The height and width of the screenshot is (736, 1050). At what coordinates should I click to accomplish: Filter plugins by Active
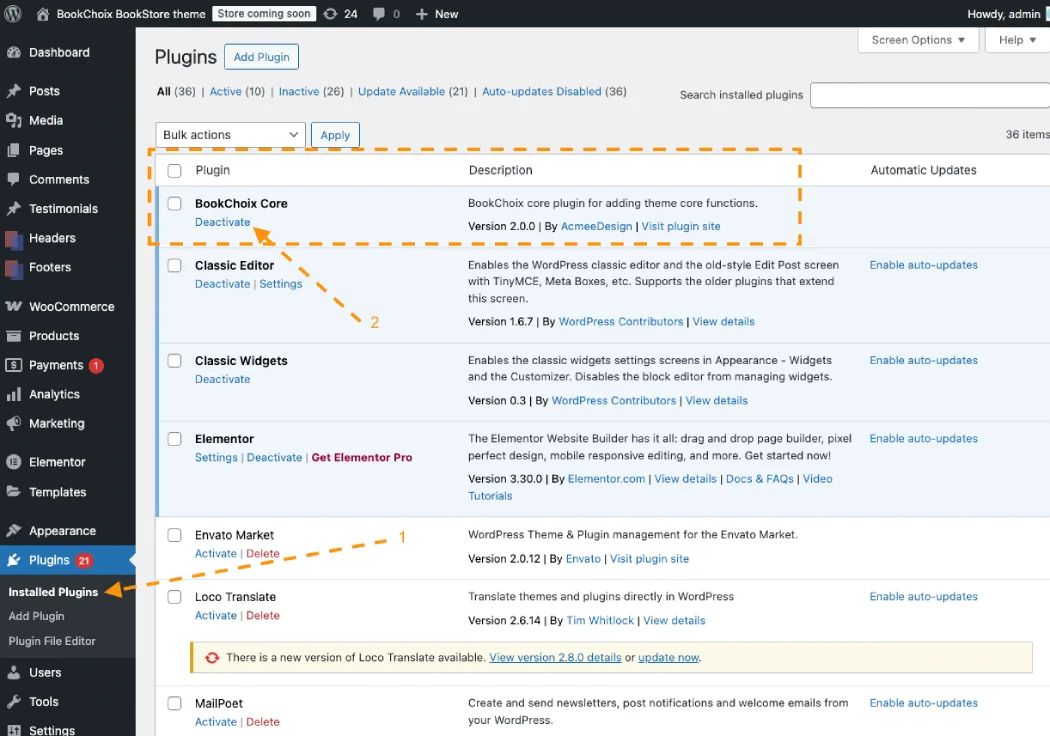(226, 92)
